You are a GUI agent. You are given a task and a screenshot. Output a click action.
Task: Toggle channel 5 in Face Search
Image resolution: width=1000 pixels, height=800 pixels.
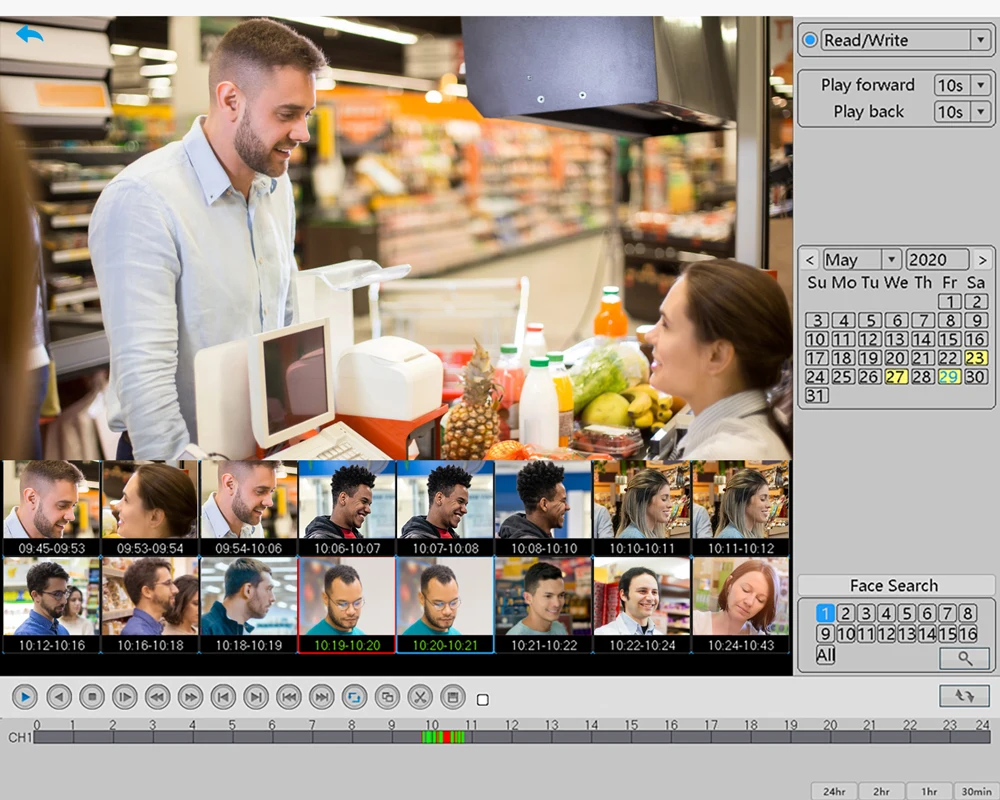tap(906, 613)
